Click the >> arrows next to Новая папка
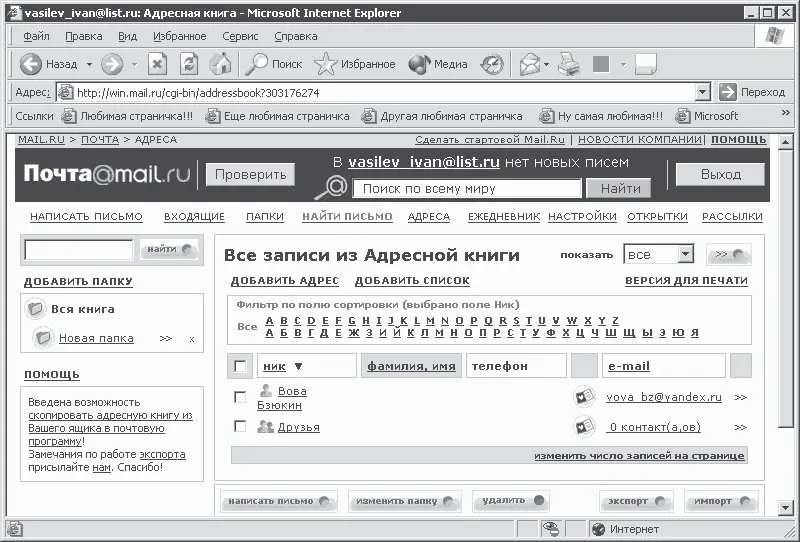Screen dimensions: 800x542 pyautogui.click(x=165, y=338)
